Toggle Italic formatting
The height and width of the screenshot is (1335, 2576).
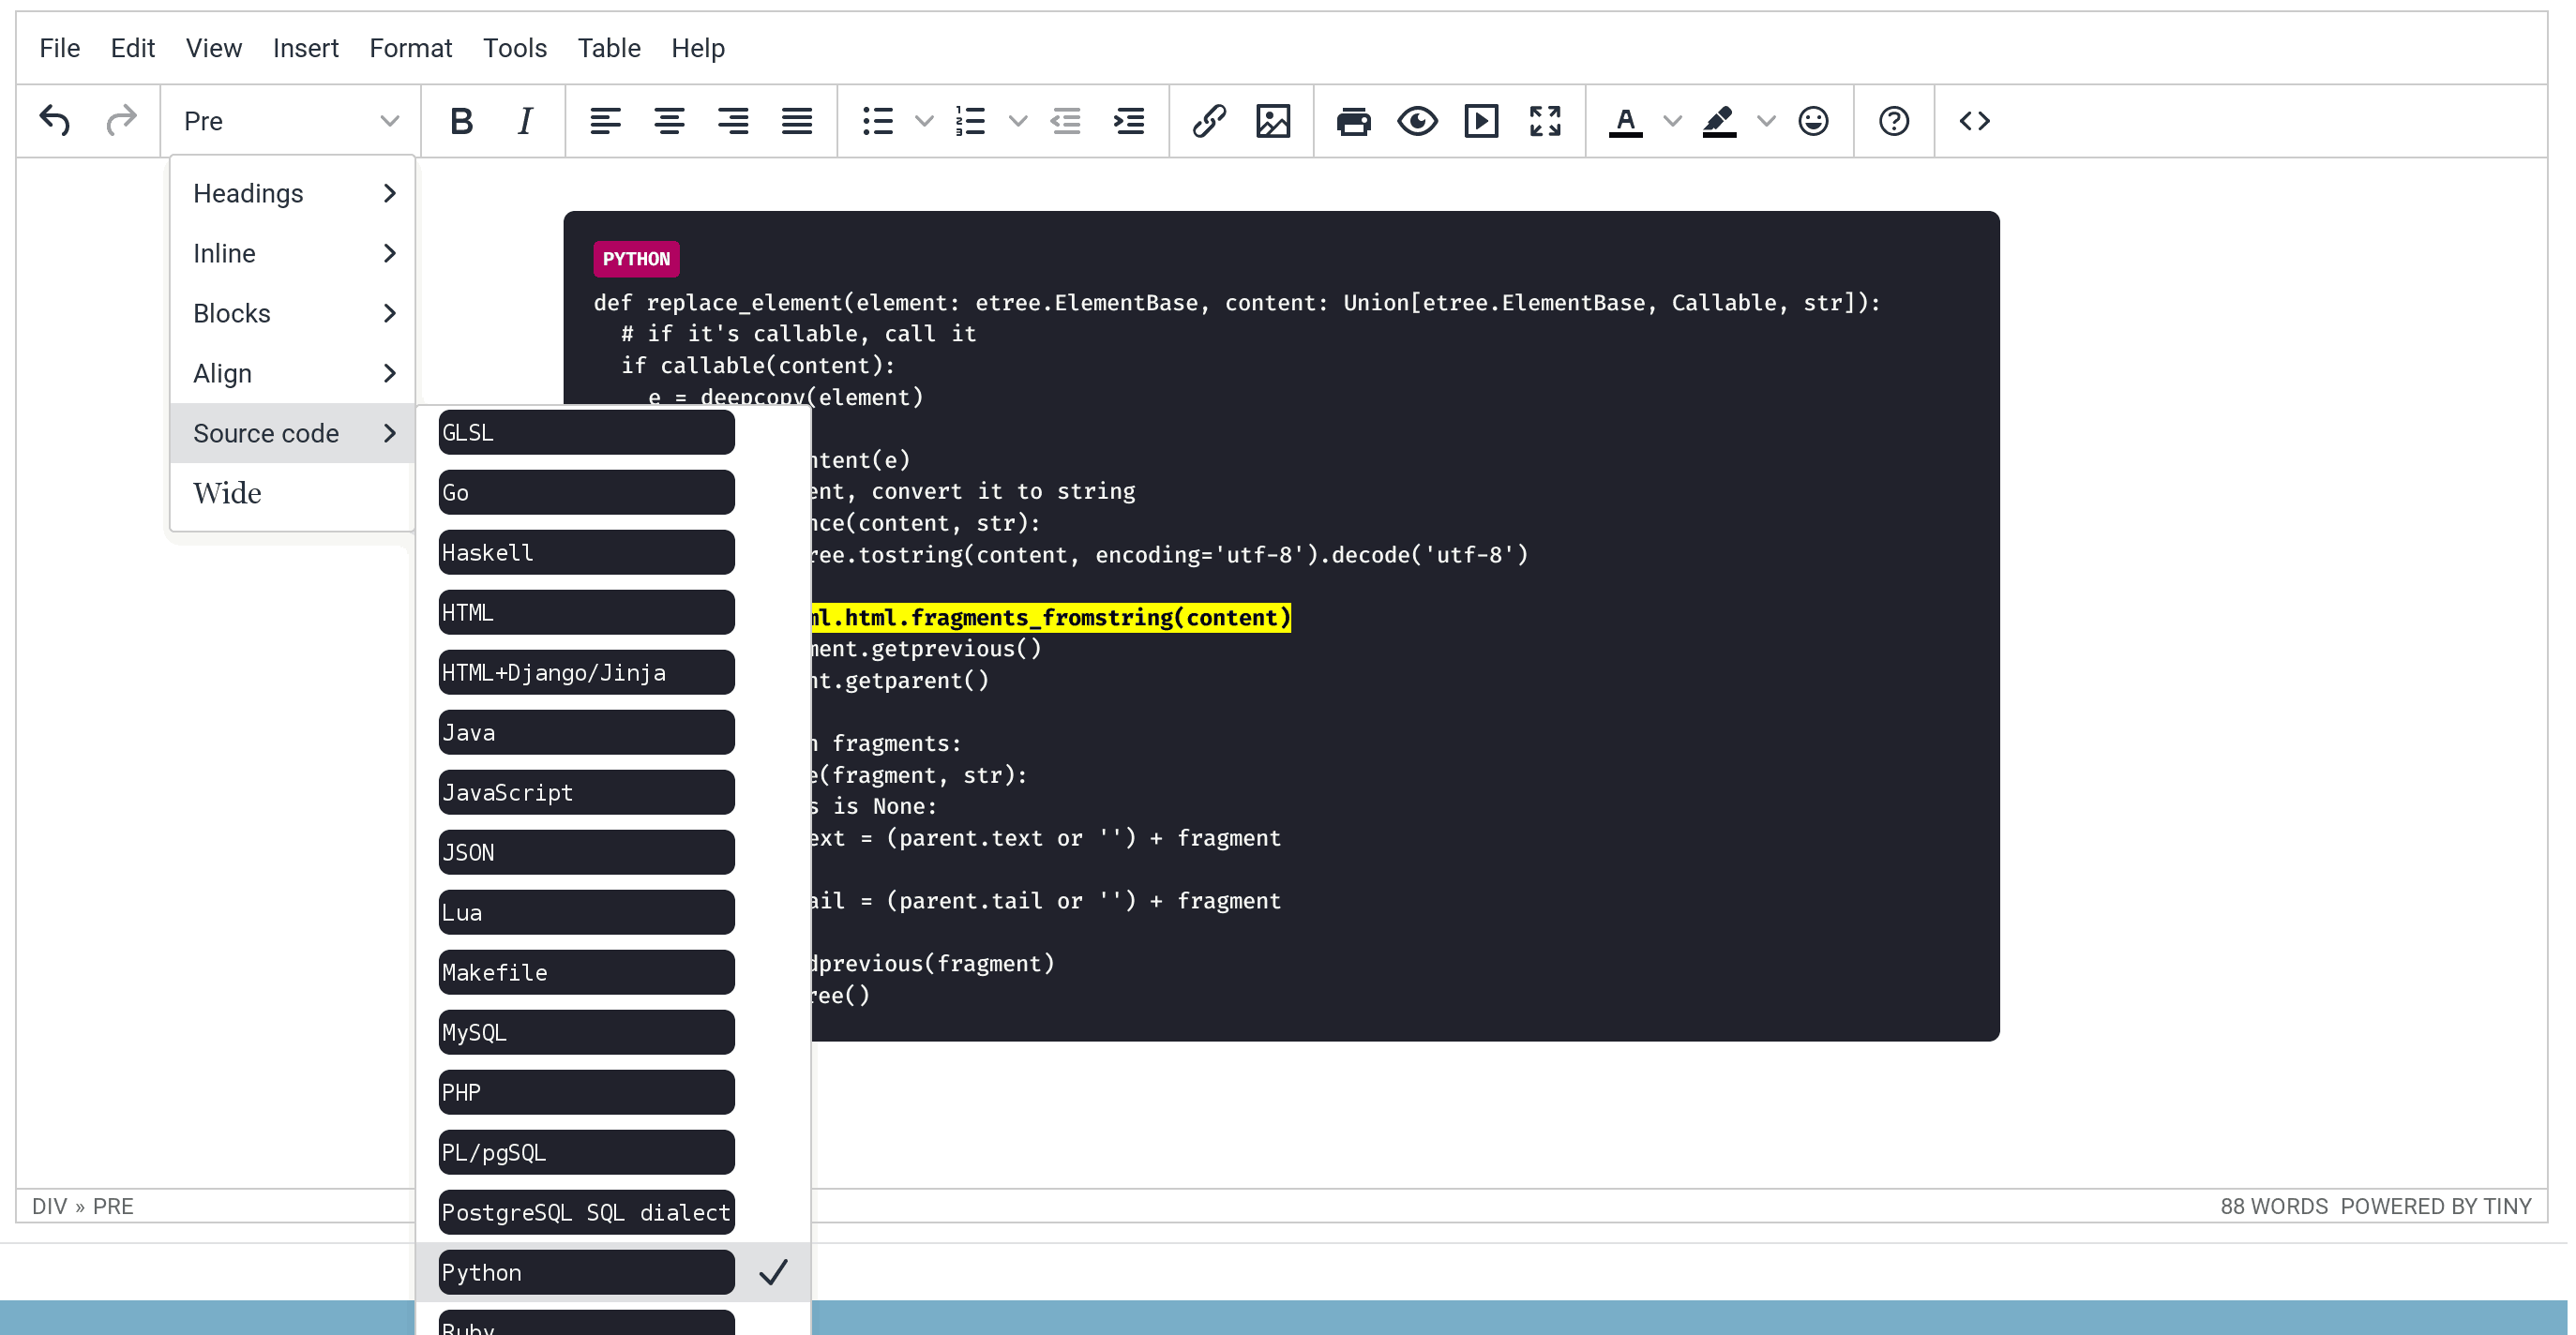[525, 121]
